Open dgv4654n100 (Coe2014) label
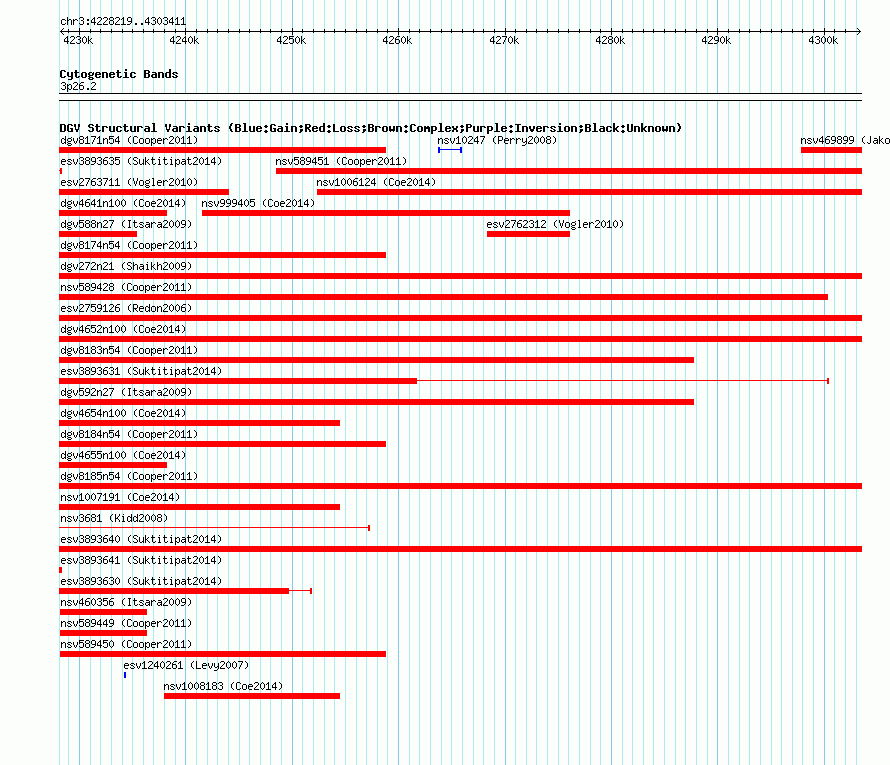Screen dimensions: 890x765 (x=123, y=413)
